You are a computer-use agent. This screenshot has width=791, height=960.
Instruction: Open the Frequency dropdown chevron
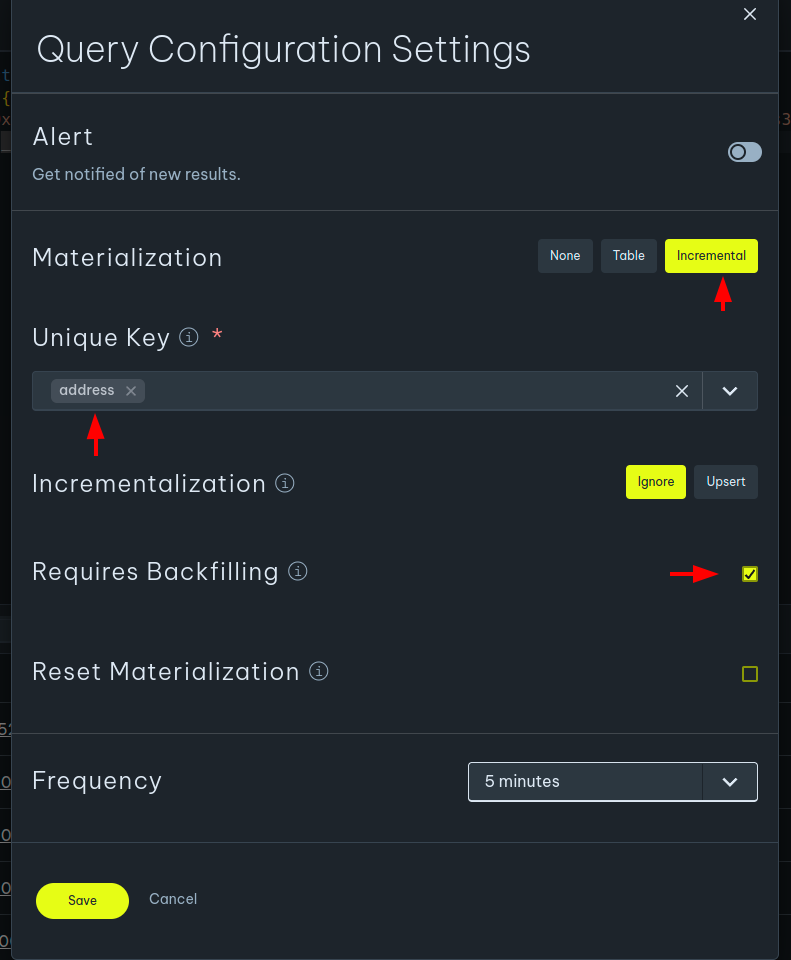[730, 782]
